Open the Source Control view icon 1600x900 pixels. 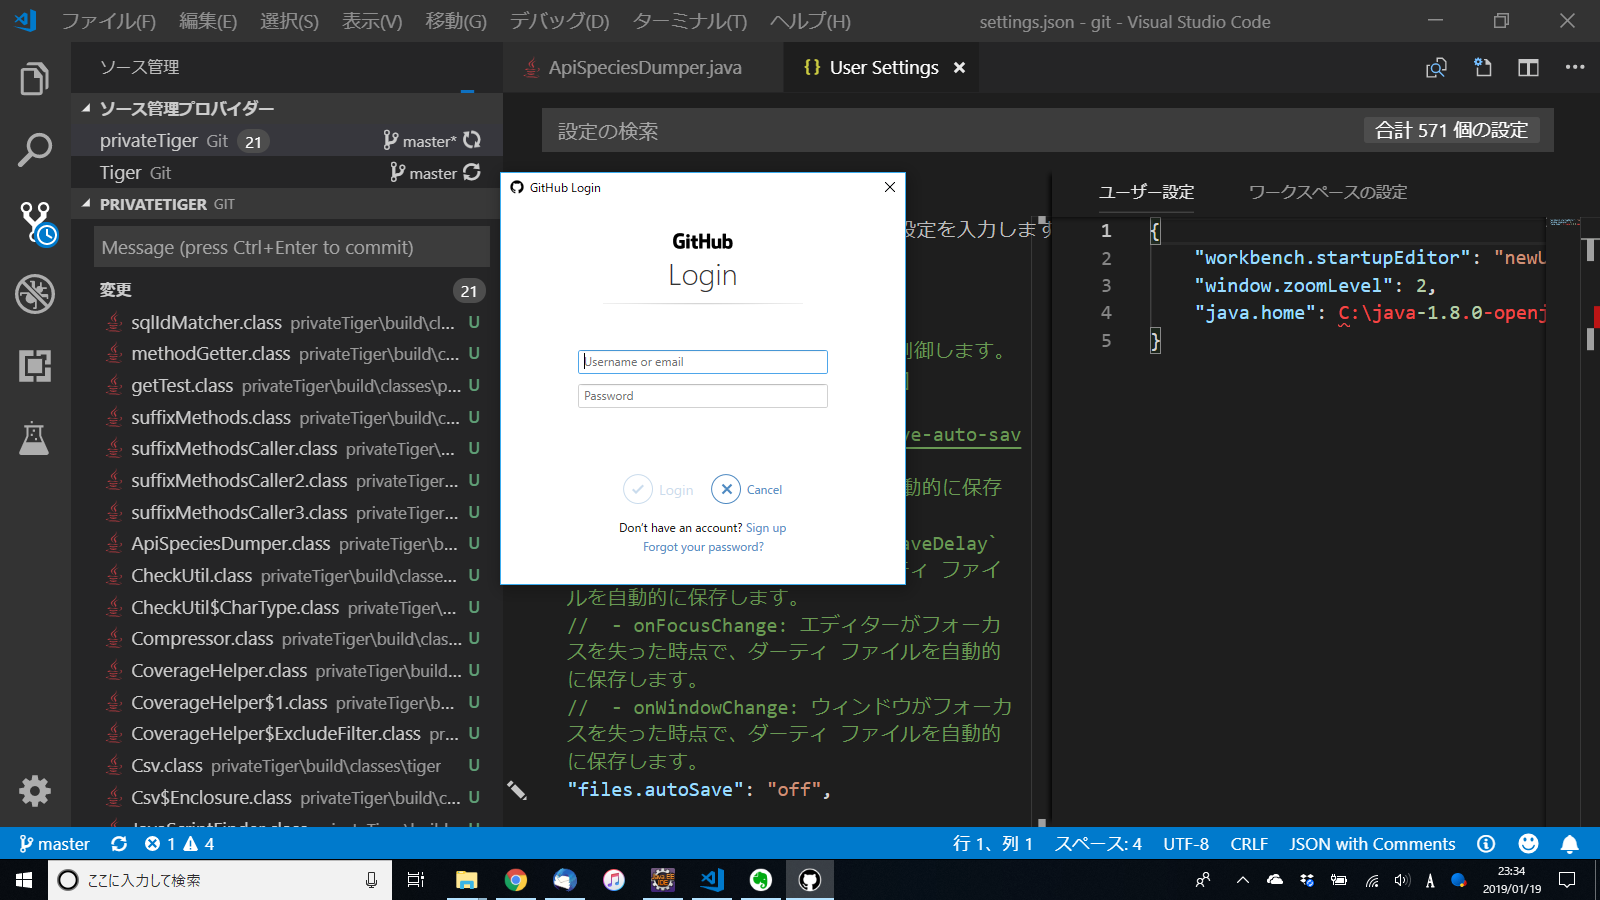click(37, 223)
